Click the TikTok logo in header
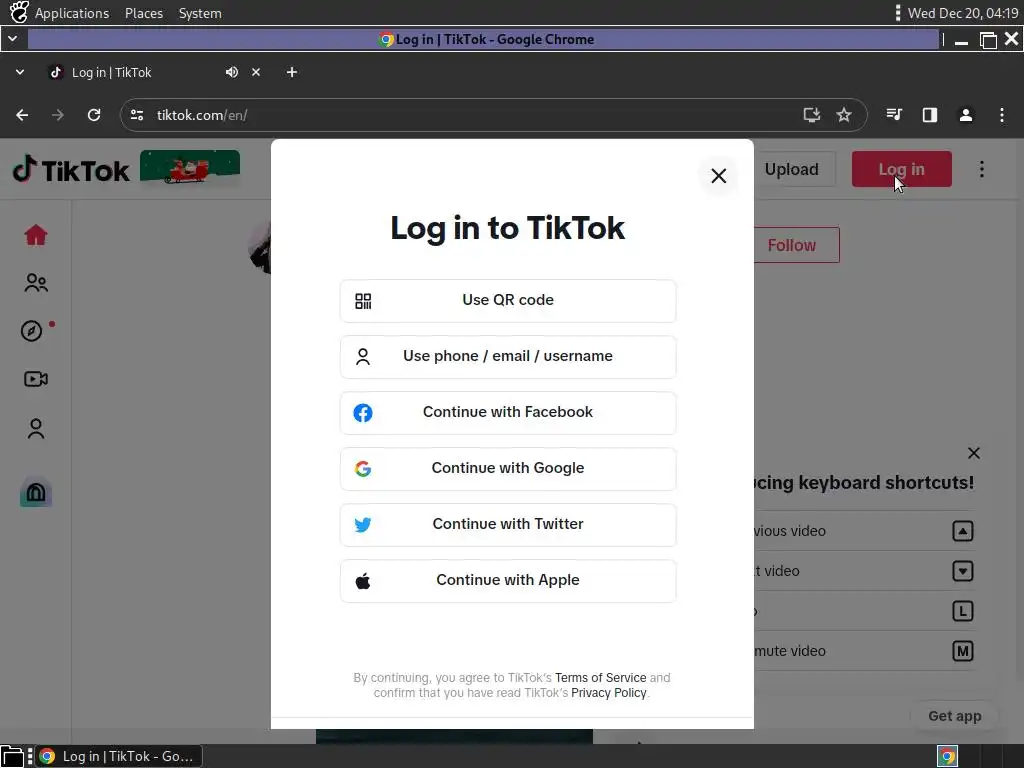This screenshot has width=1024, height=768. coord(71,170)
